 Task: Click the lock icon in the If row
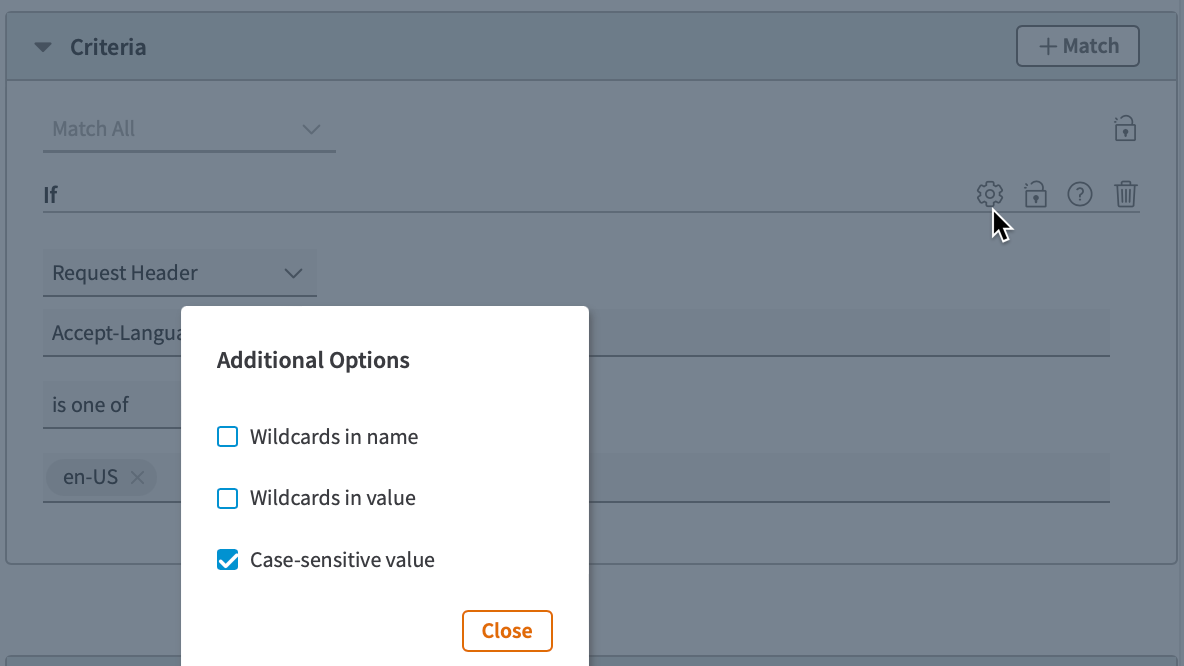point(1035,193)
